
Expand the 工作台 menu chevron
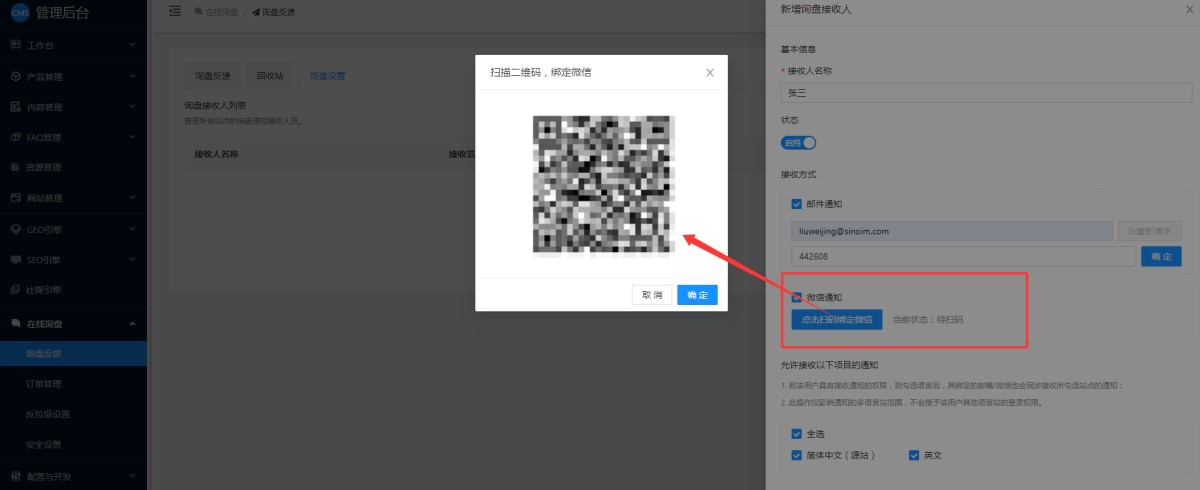click(x=133, y=46)
